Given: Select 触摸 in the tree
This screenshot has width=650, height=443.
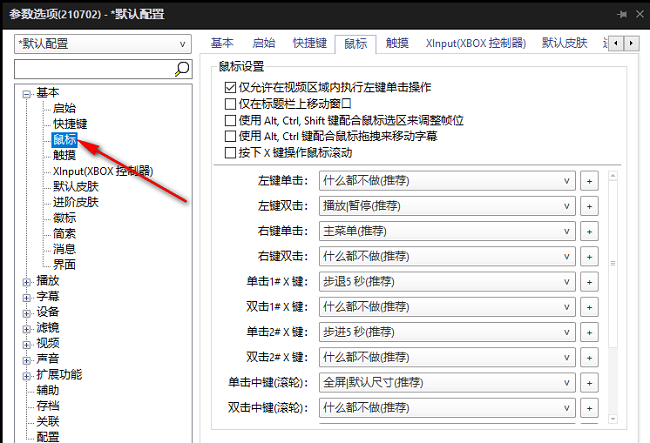Looking at the screenshot, I should click(x=64, y=155).
